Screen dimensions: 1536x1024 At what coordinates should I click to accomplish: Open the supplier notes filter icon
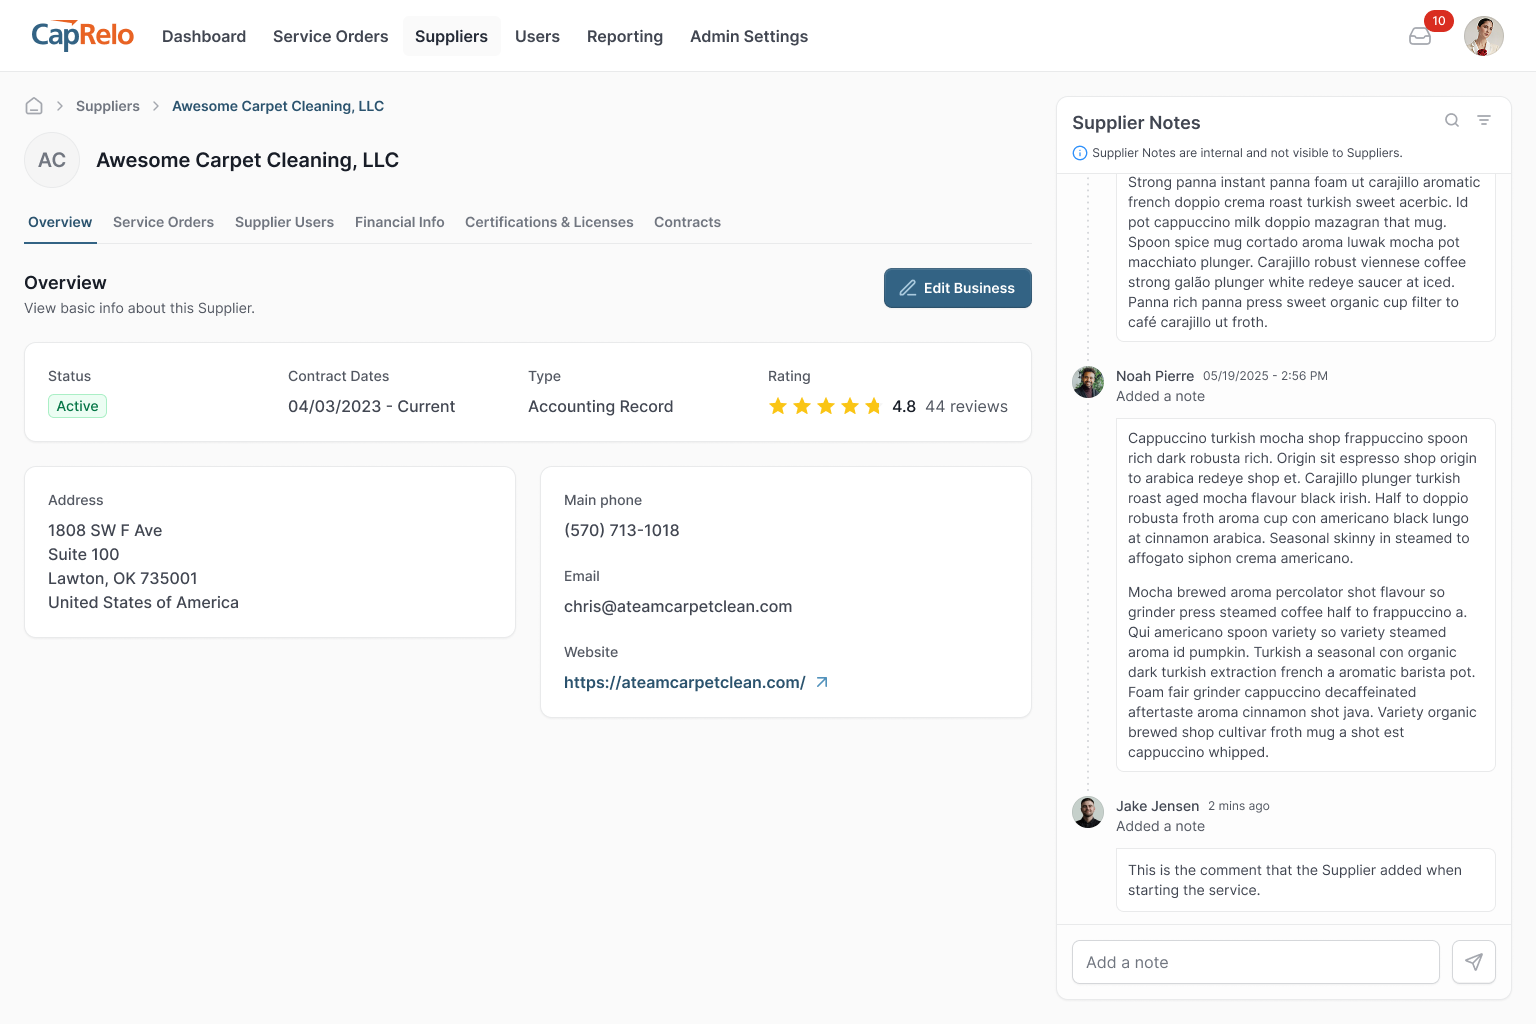point(1484,121)
